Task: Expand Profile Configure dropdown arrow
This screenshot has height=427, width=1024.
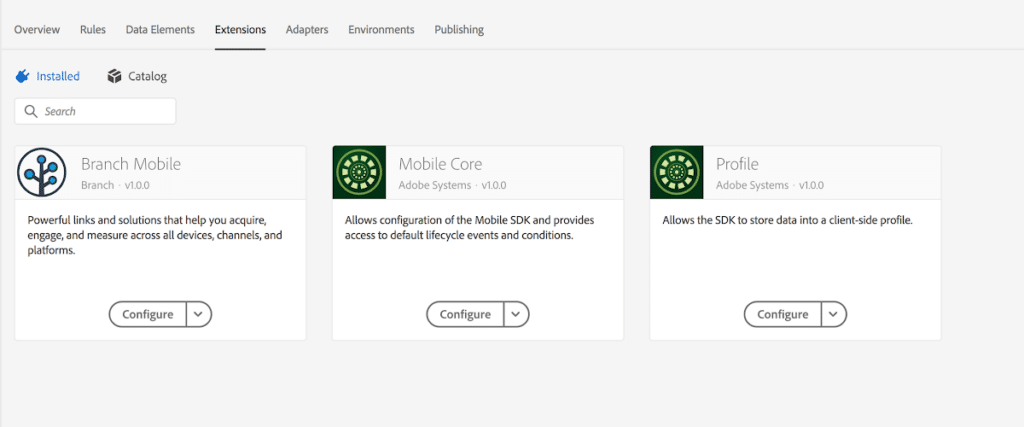Action: coord(833,314)
